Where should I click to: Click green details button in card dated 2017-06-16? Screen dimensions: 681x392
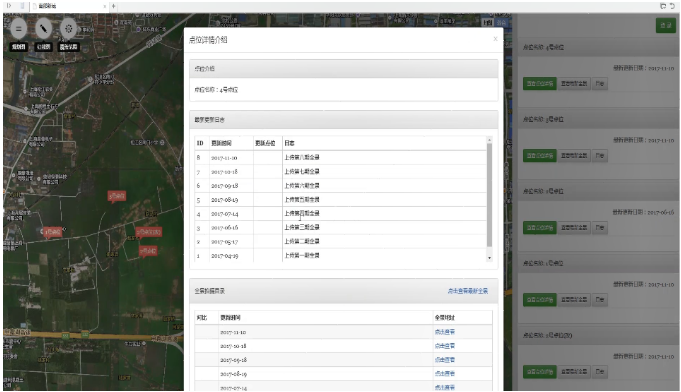(539, 227)
